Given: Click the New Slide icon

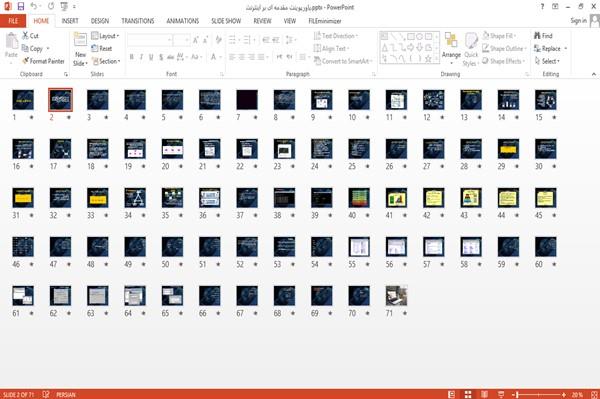Looking at the screenshot, I should click(x=80, y=39).
